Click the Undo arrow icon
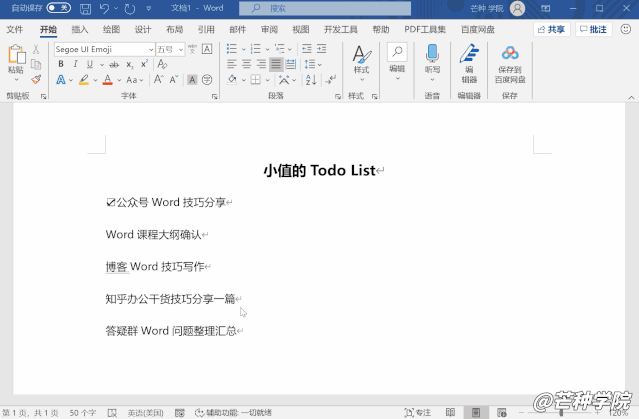 tap(105, 8)
